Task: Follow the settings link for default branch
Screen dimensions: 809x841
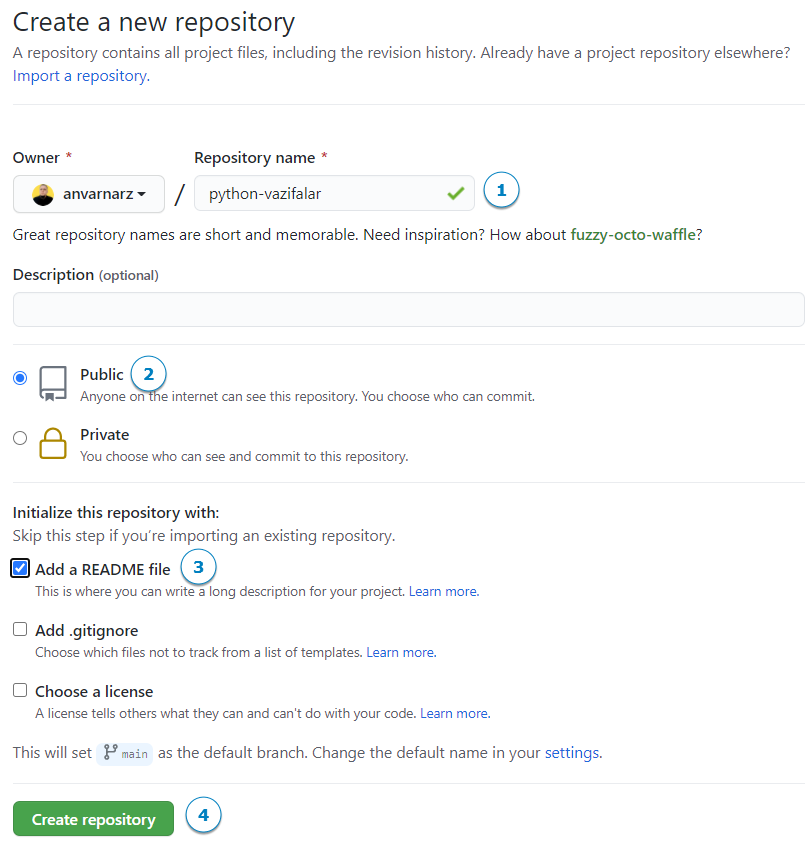Action: point(572,752)
